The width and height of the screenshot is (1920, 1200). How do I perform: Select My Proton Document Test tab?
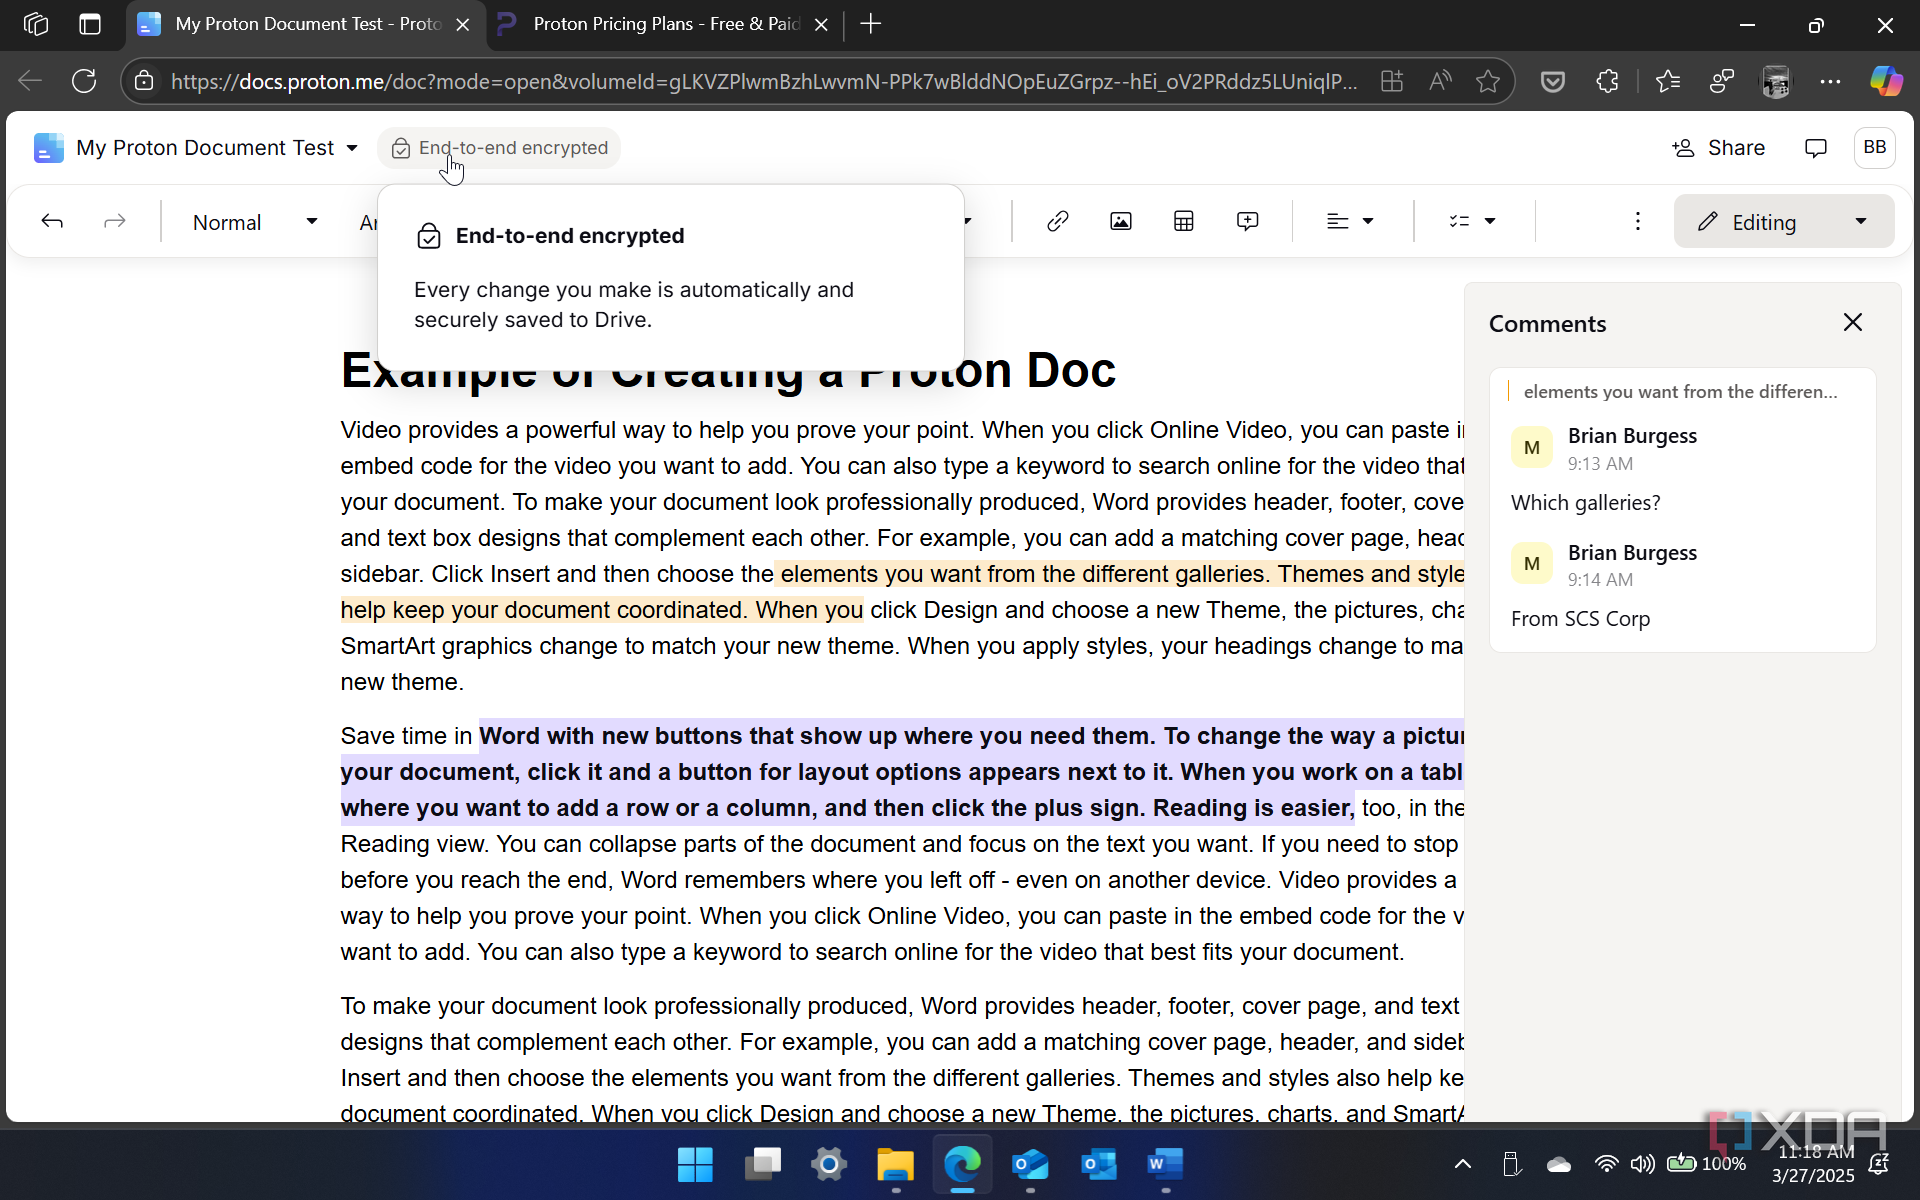coord(304,24)
